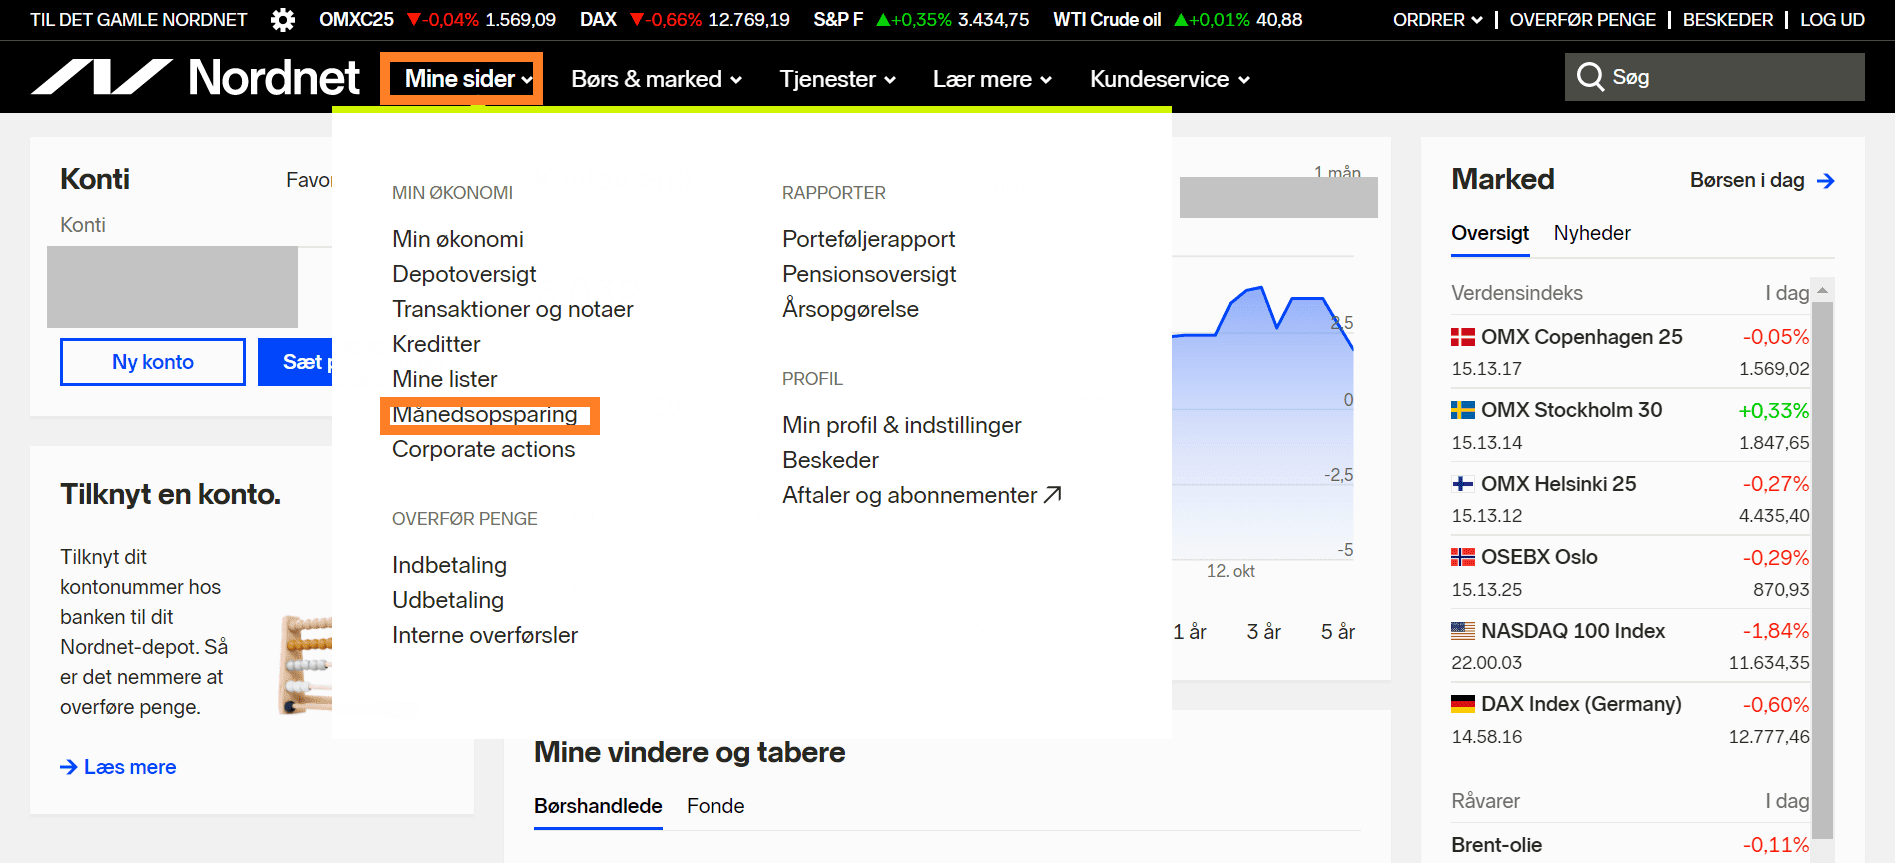
Task: Open Kreditter menu entry
Action: [x=436, y=344]
